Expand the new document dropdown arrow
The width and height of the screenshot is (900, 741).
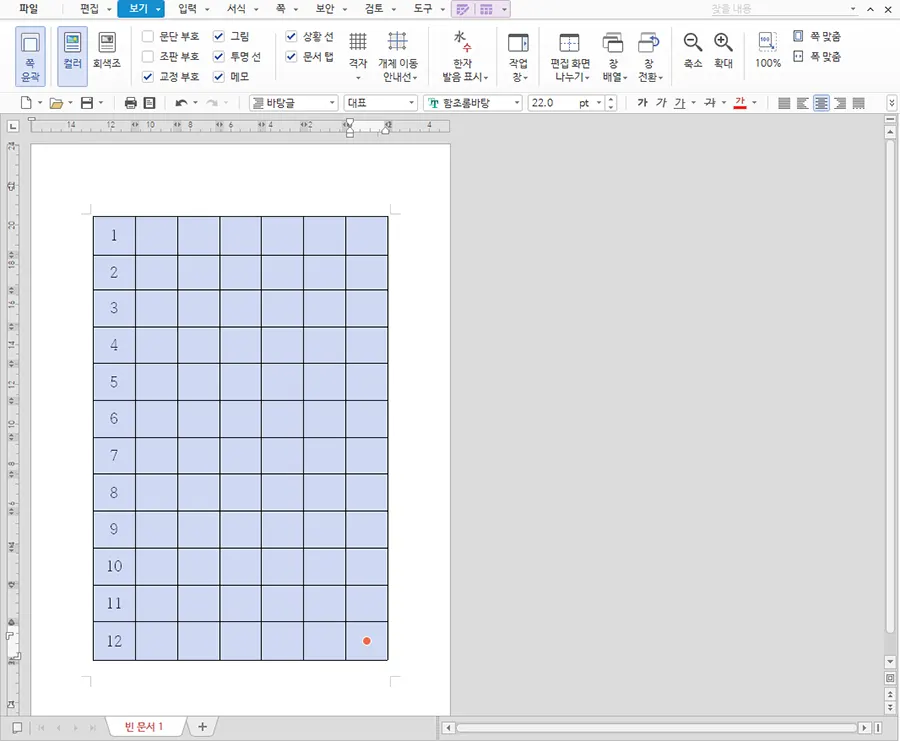coord(40,103)
